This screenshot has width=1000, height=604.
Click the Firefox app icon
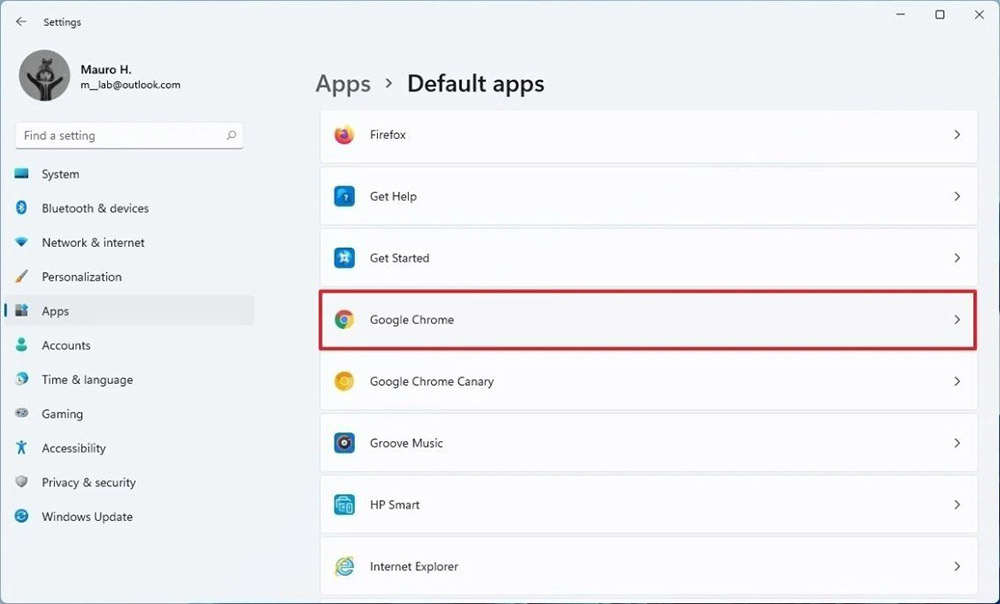344,135
